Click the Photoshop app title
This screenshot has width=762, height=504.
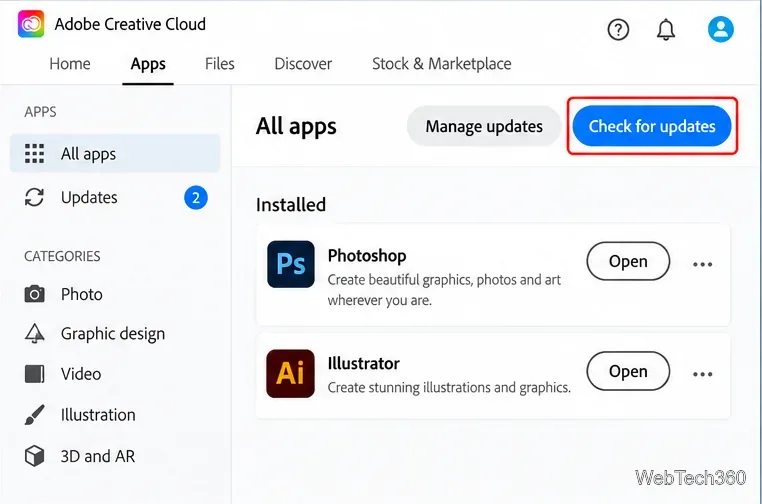click(367, 256)
